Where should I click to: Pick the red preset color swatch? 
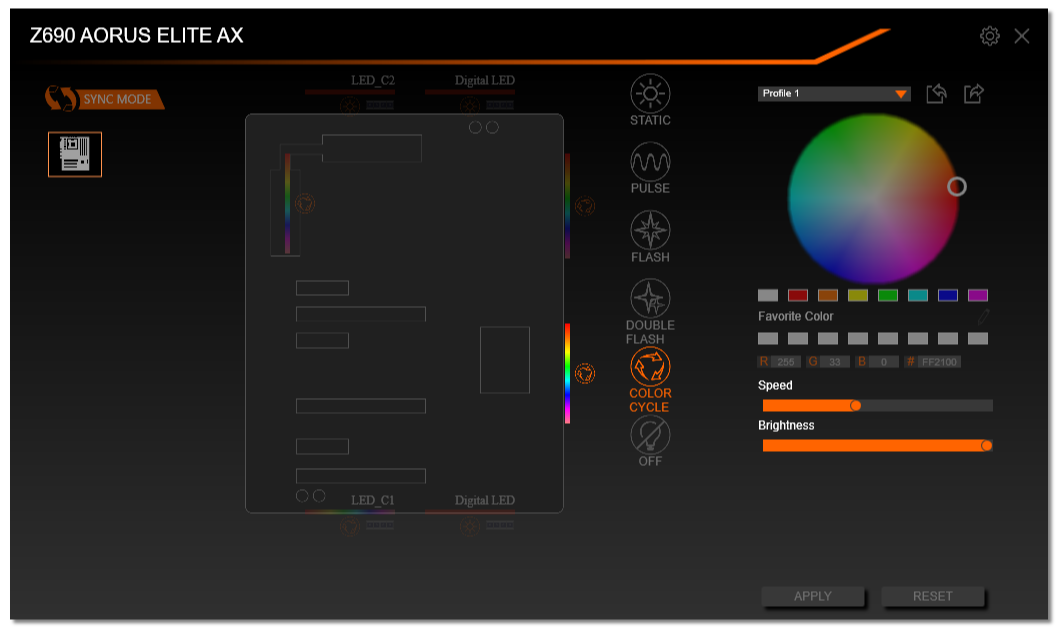point(797,295)
